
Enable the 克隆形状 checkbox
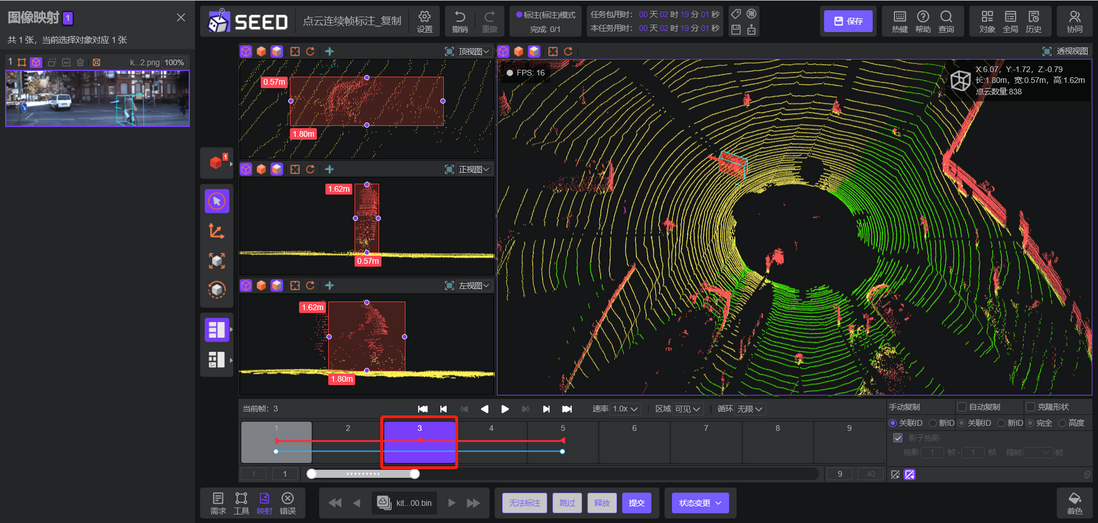click(1030, 407)
